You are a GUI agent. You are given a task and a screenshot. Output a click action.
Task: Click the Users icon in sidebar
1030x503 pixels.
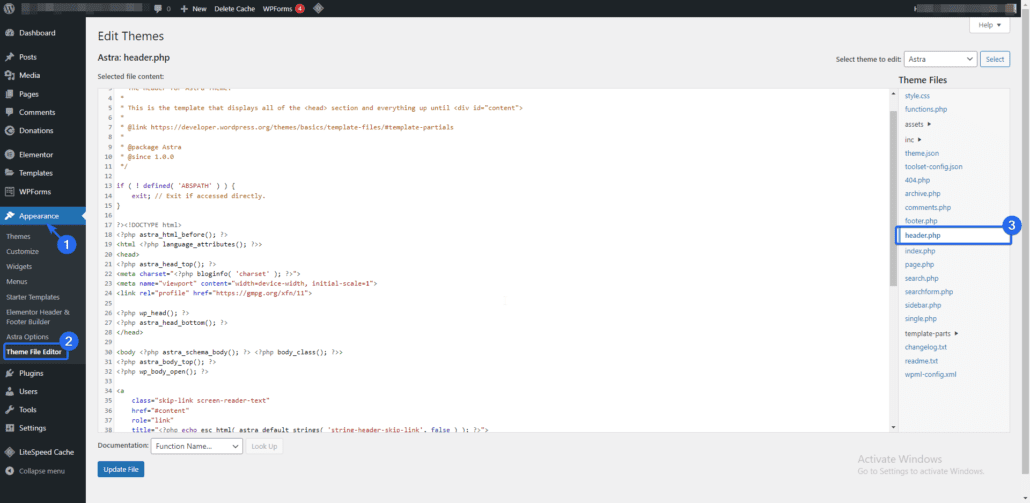[10, 391]
